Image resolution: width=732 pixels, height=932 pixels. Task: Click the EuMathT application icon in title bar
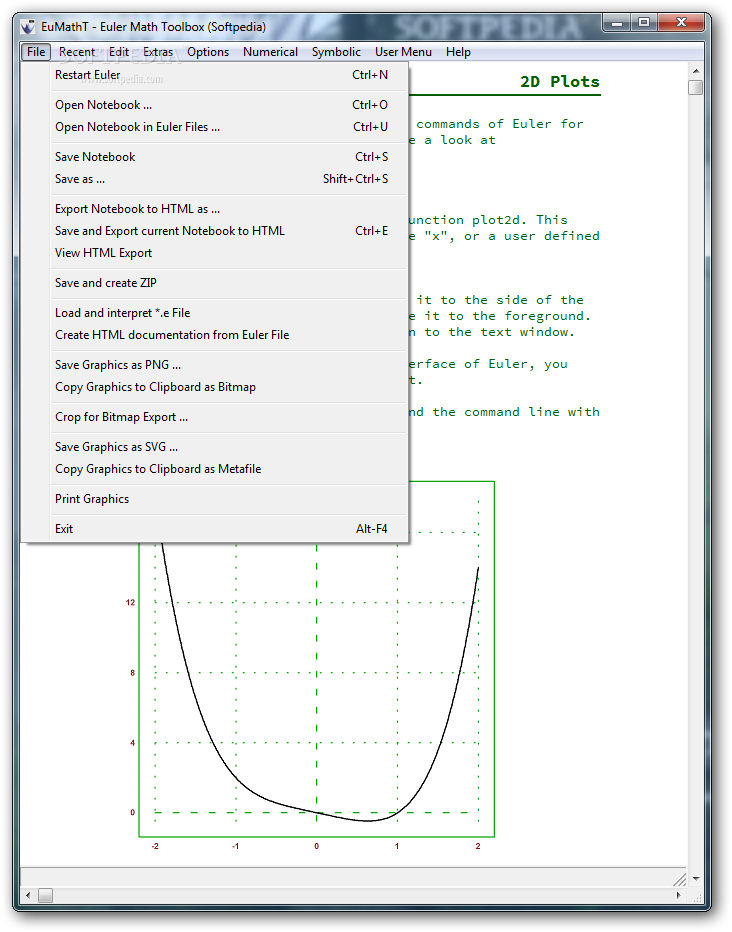click(x=28, y=27)
